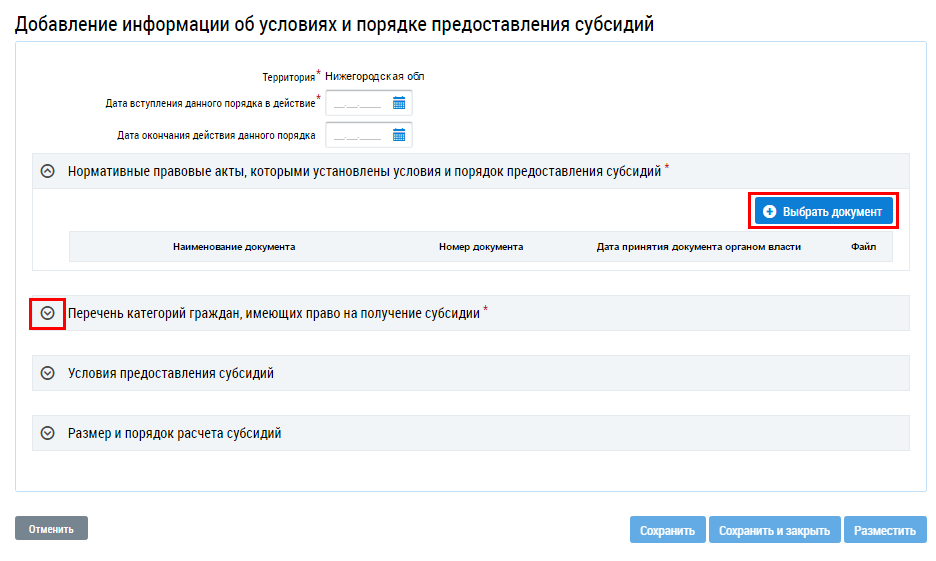The image size is (936, 561).
Task: Click the Файл column header
Action: tap(863, 246)
